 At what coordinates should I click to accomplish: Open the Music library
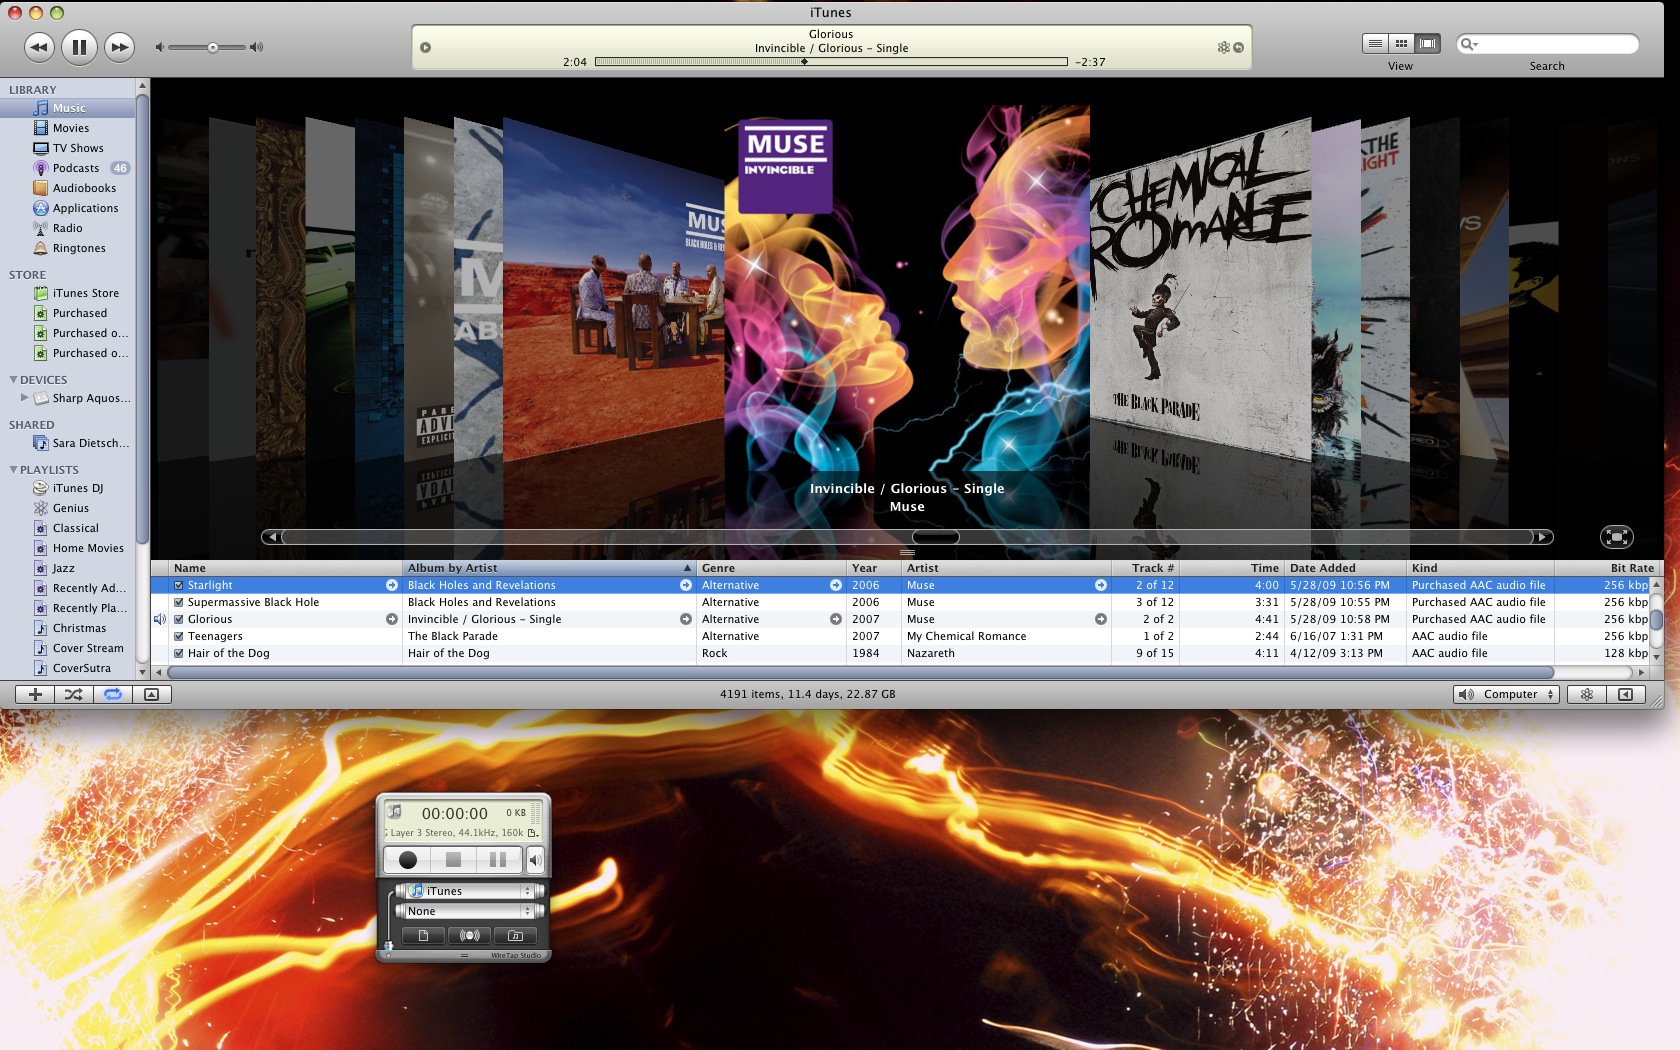68,108
